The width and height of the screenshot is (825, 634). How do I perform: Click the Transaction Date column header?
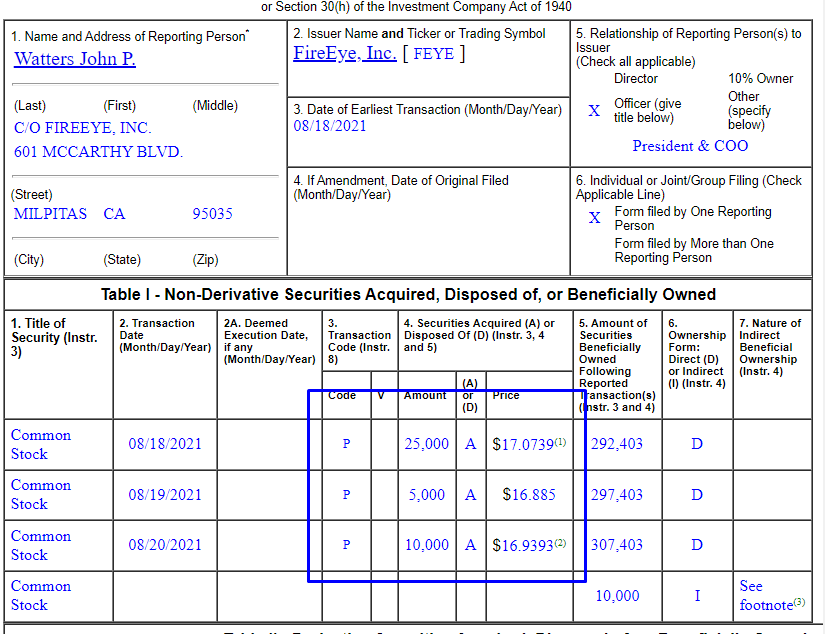click(x=165, y=335)
